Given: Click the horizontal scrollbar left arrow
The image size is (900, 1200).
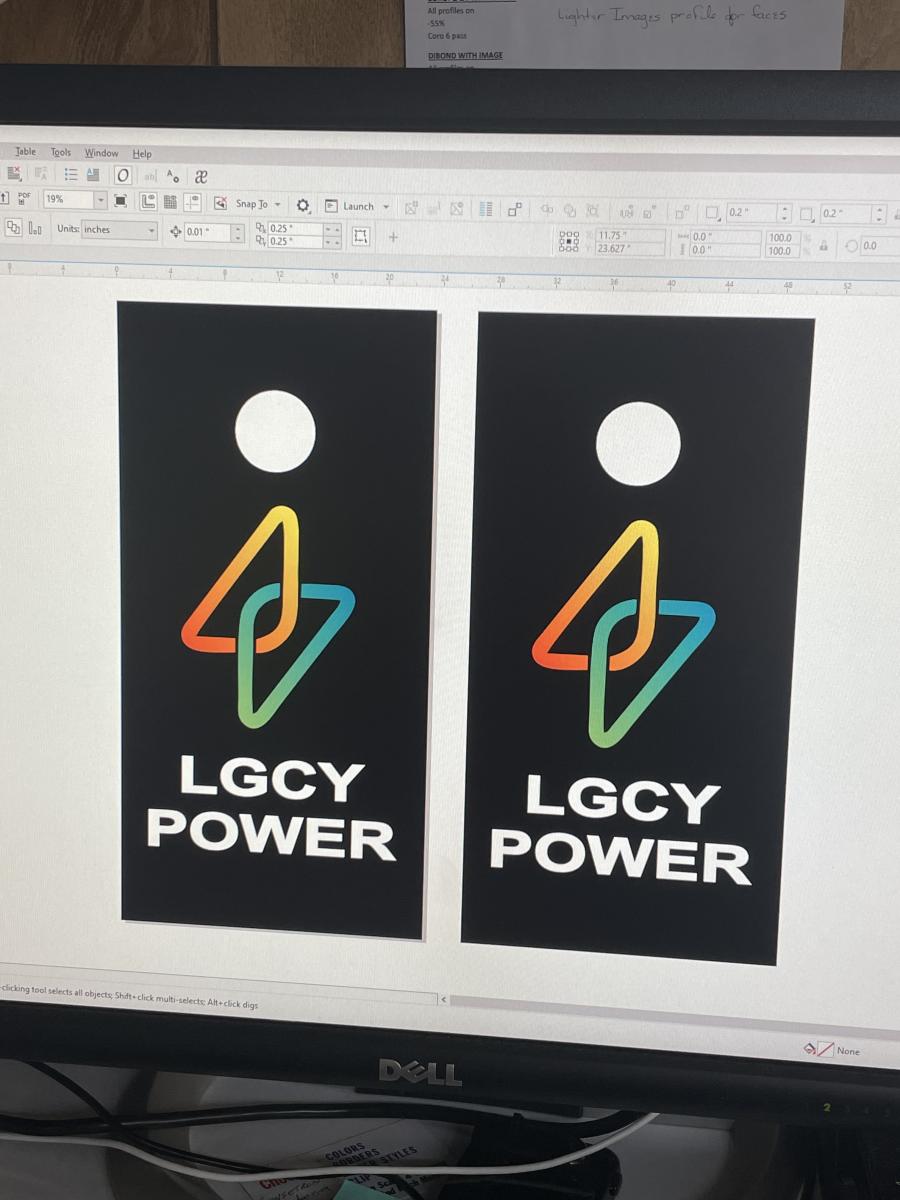Looking at the screenshot, I should [444, 998].
